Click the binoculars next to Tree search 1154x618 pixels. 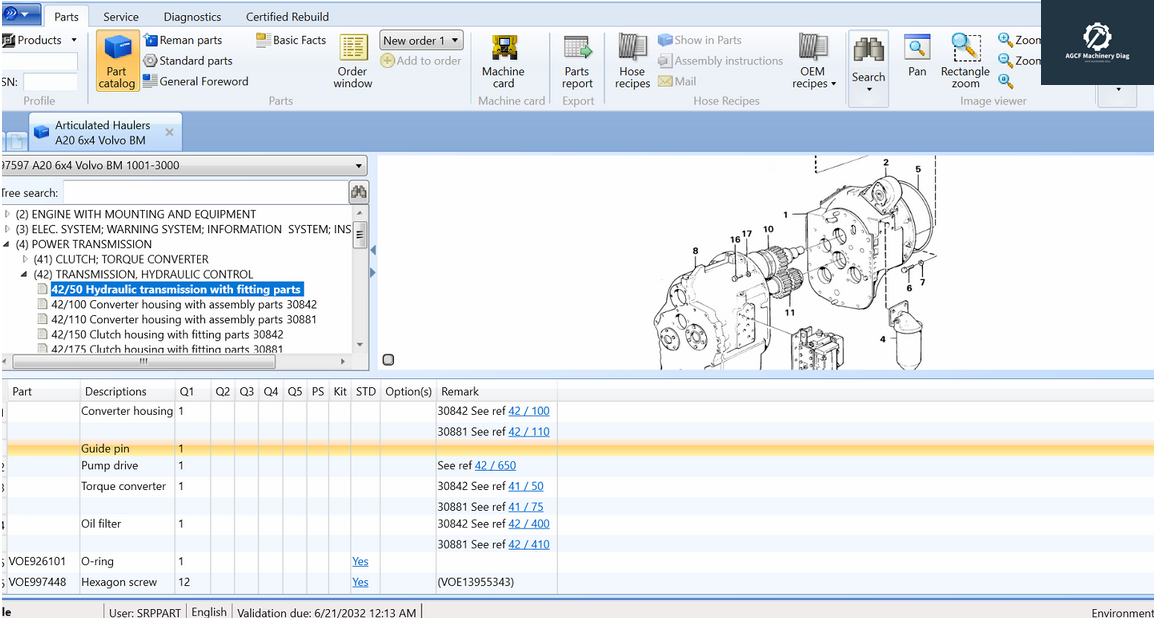(x=358, y=192)
